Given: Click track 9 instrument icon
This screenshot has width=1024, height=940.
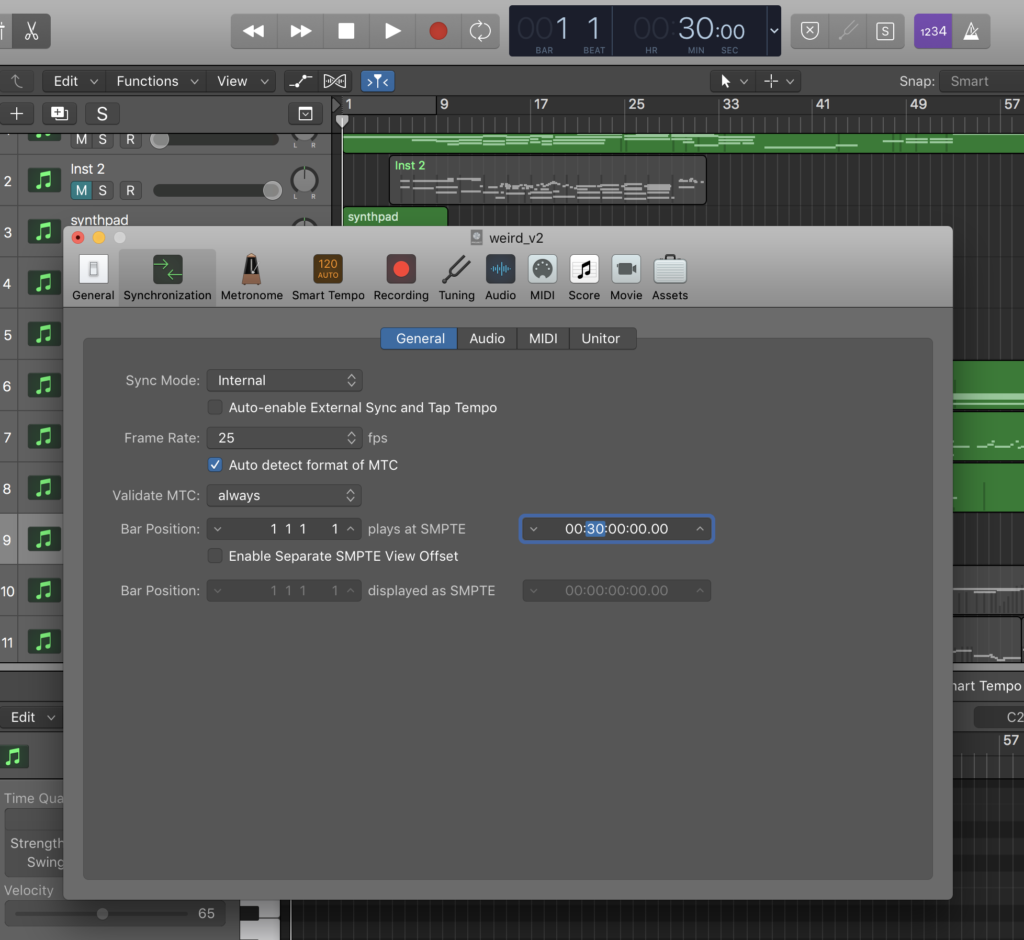Looking at the screenshot, I should pyautogui.click(x=44, y=539).
